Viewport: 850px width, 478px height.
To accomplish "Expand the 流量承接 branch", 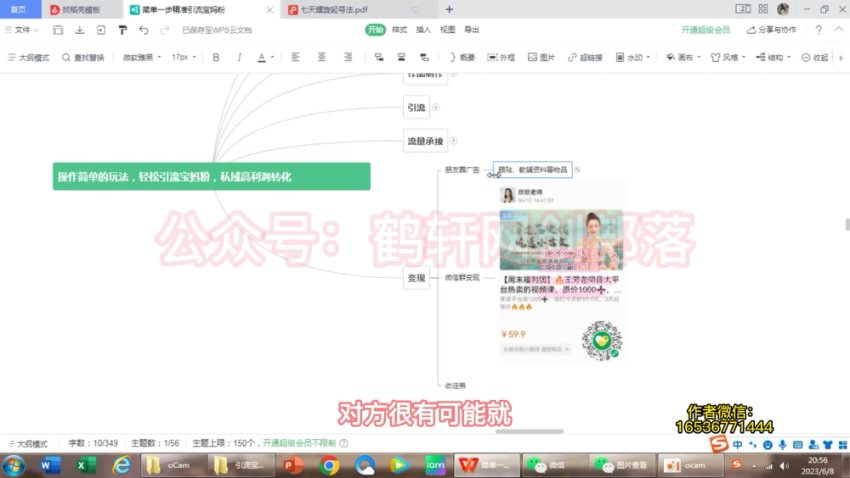I will coord(453,141).
